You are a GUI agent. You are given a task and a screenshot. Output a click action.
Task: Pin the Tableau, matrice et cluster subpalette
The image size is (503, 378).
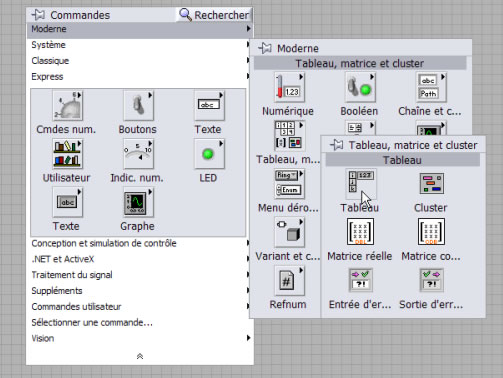tap(336, 145)
